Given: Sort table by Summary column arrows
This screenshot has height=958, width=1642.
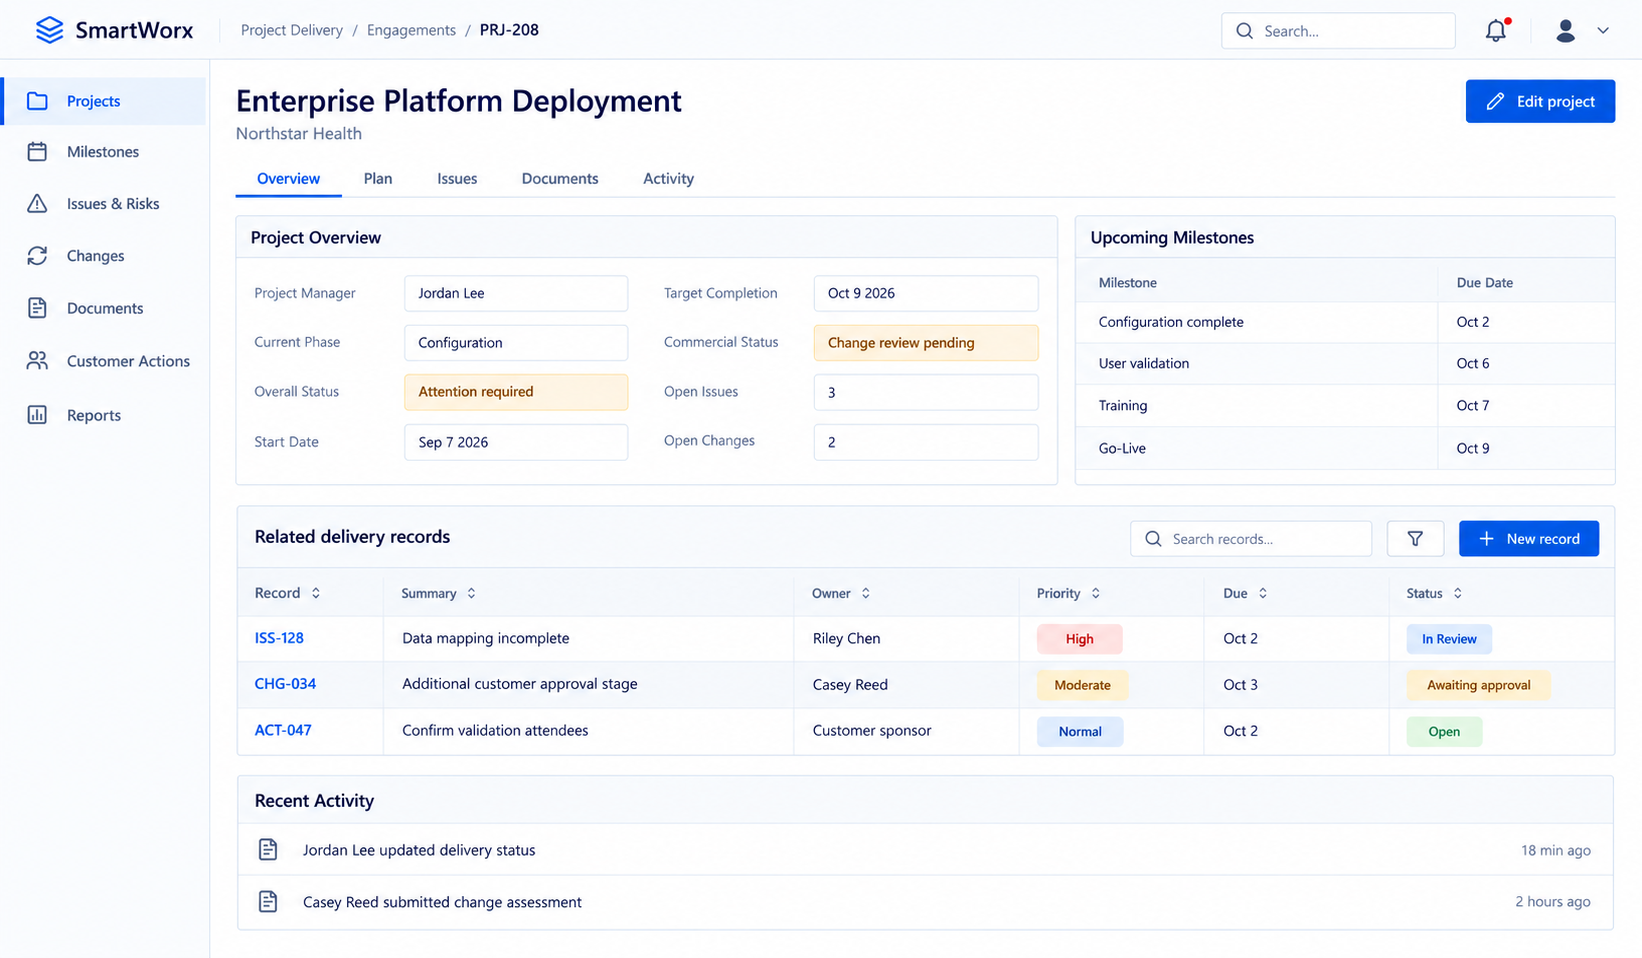Looking at the screenshot, I should point(471,593).
